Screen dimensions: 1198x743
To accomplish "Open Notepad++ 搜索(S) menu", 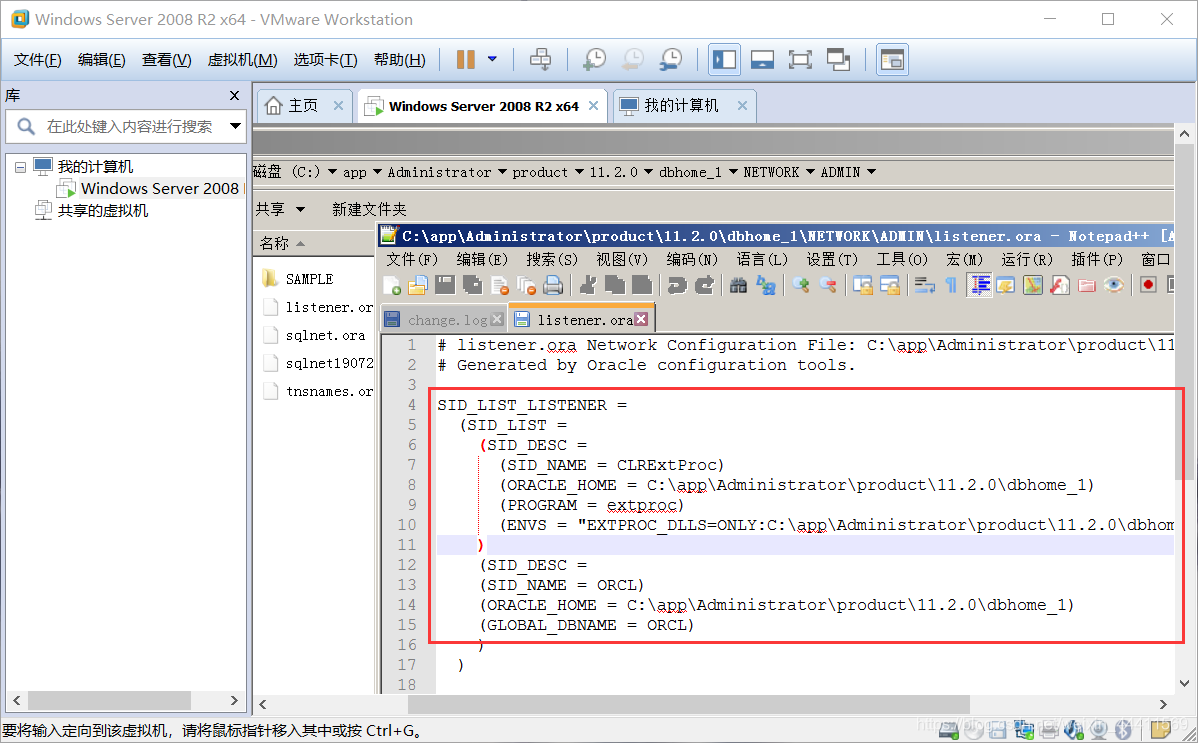I will tap(552, 259).
